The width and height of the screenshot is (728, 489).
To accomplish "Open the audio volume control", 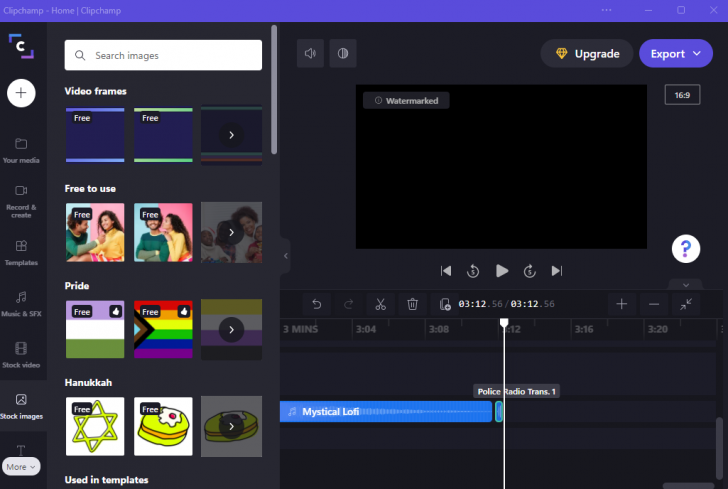I will 310,53.
